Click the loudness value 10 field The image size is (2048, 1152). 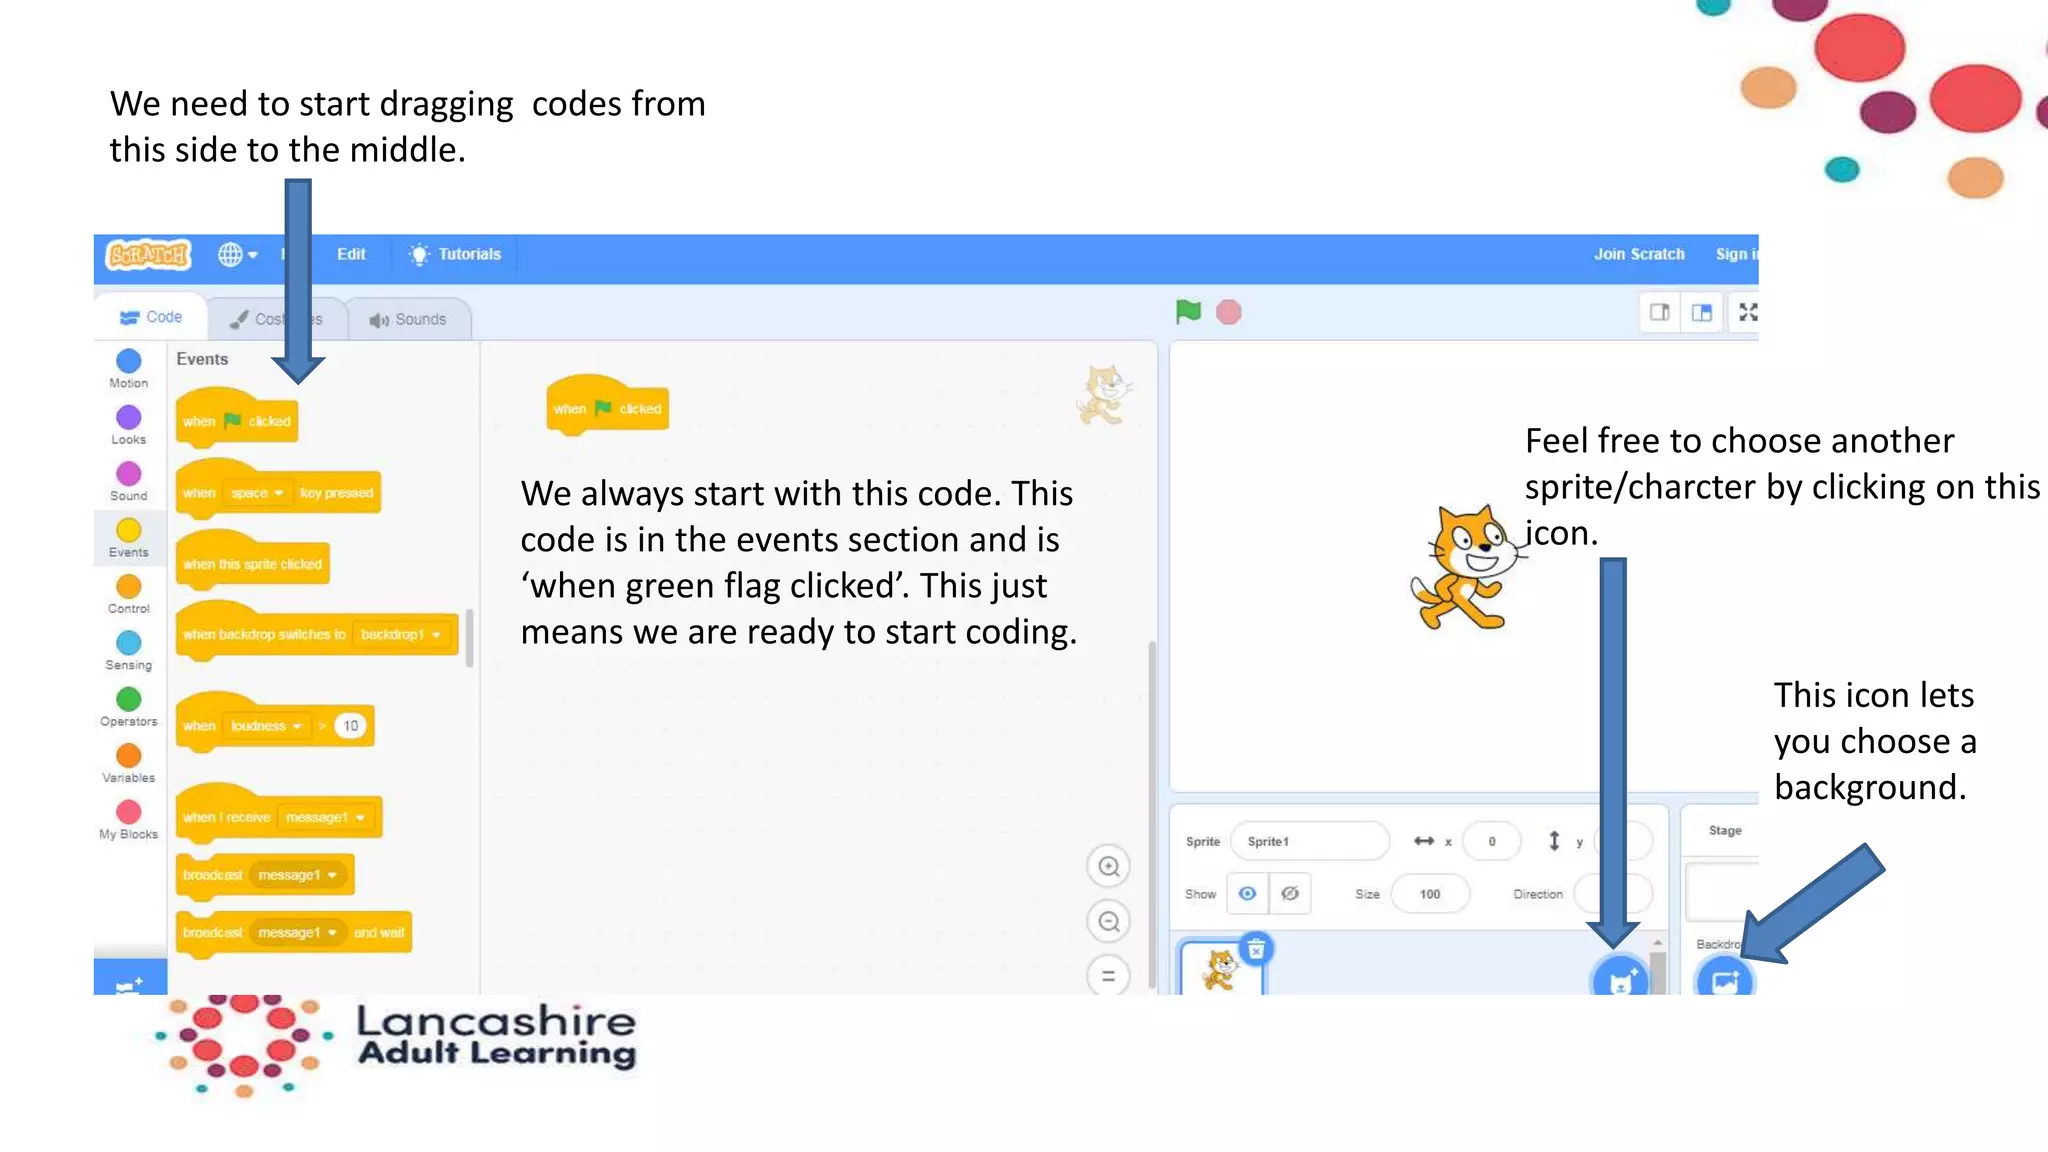point(350,726)
